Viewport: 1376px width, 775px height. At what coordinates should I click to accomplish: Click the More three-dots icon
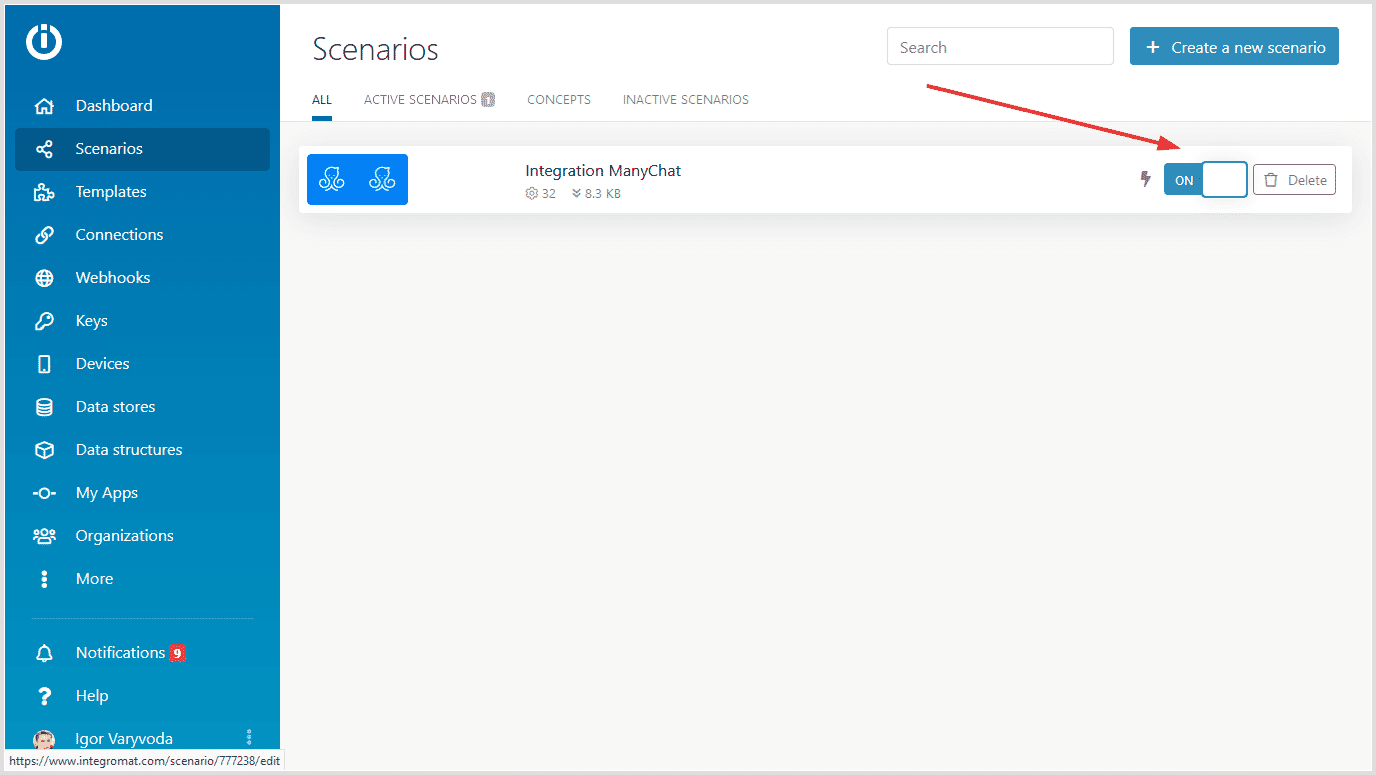coord(44,579)
